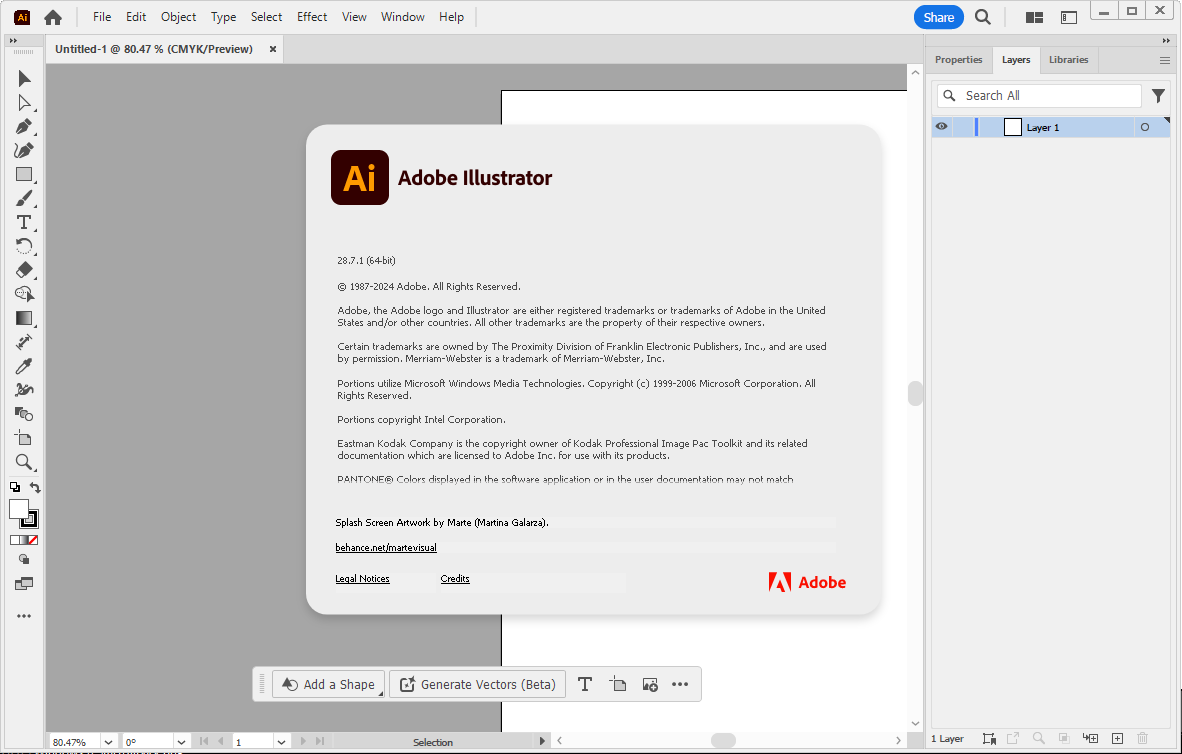Toggle Draw mode icon in left toolbar
This screenshot has height=754, width=1182.
(24, 559)
